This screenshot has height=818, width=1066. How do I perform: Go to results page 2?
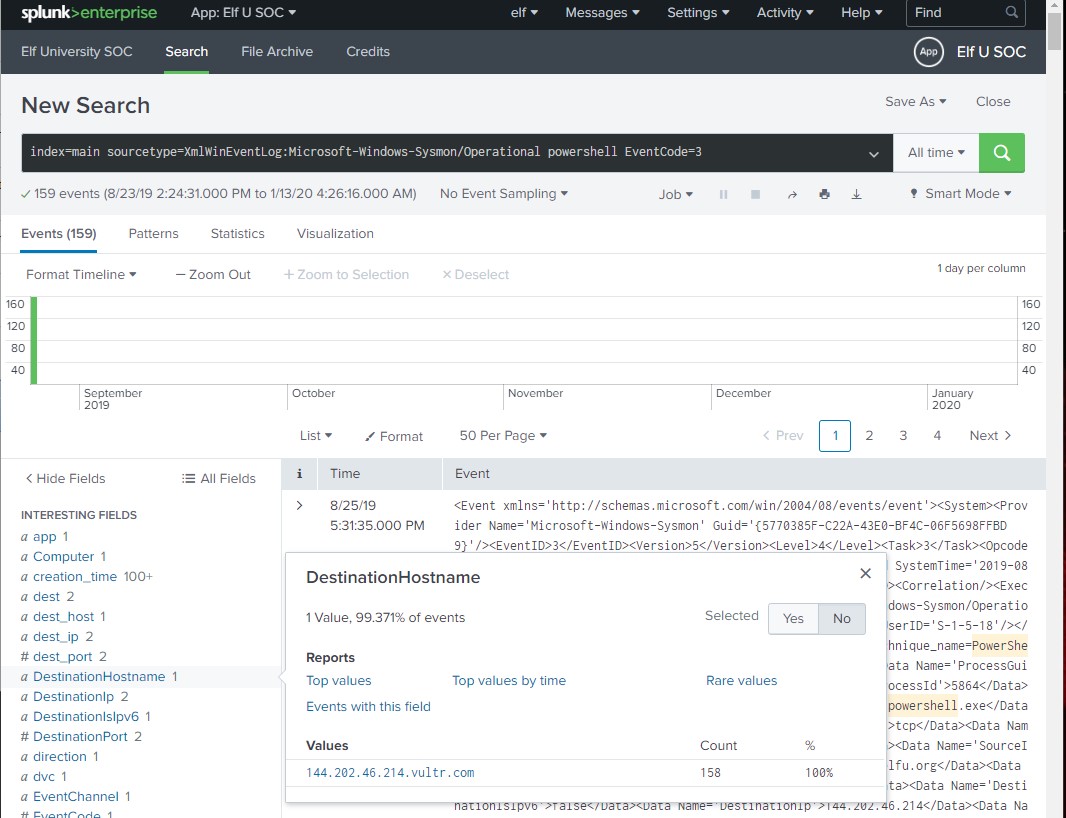[869, 435]
